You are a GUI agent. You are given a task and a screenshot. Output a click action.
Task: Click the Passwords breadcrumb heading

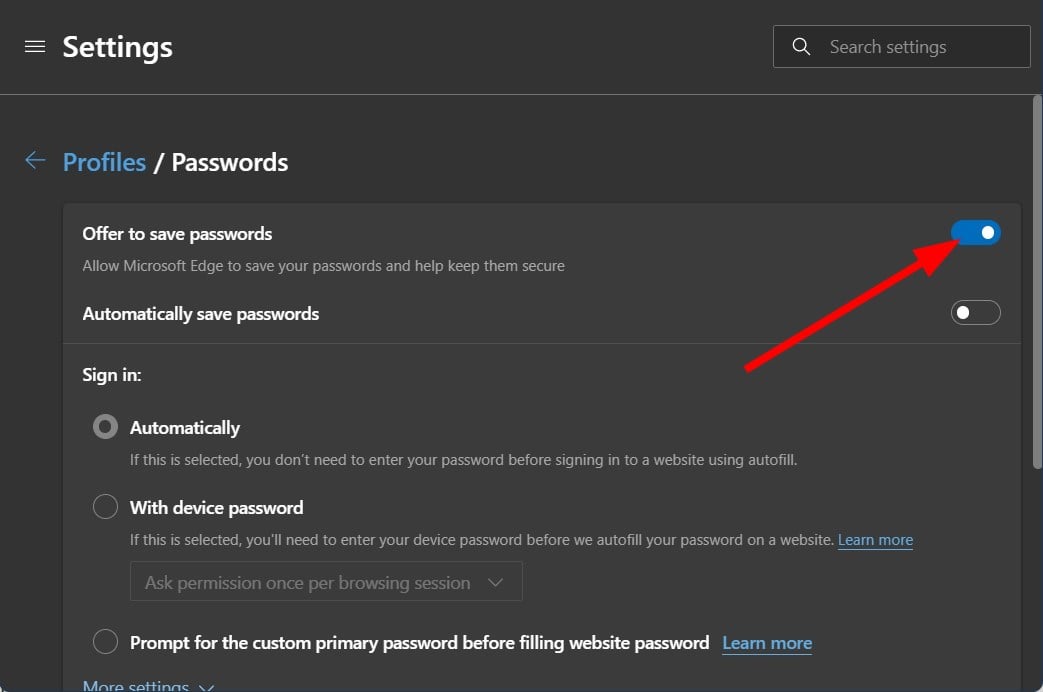[230, 162]
